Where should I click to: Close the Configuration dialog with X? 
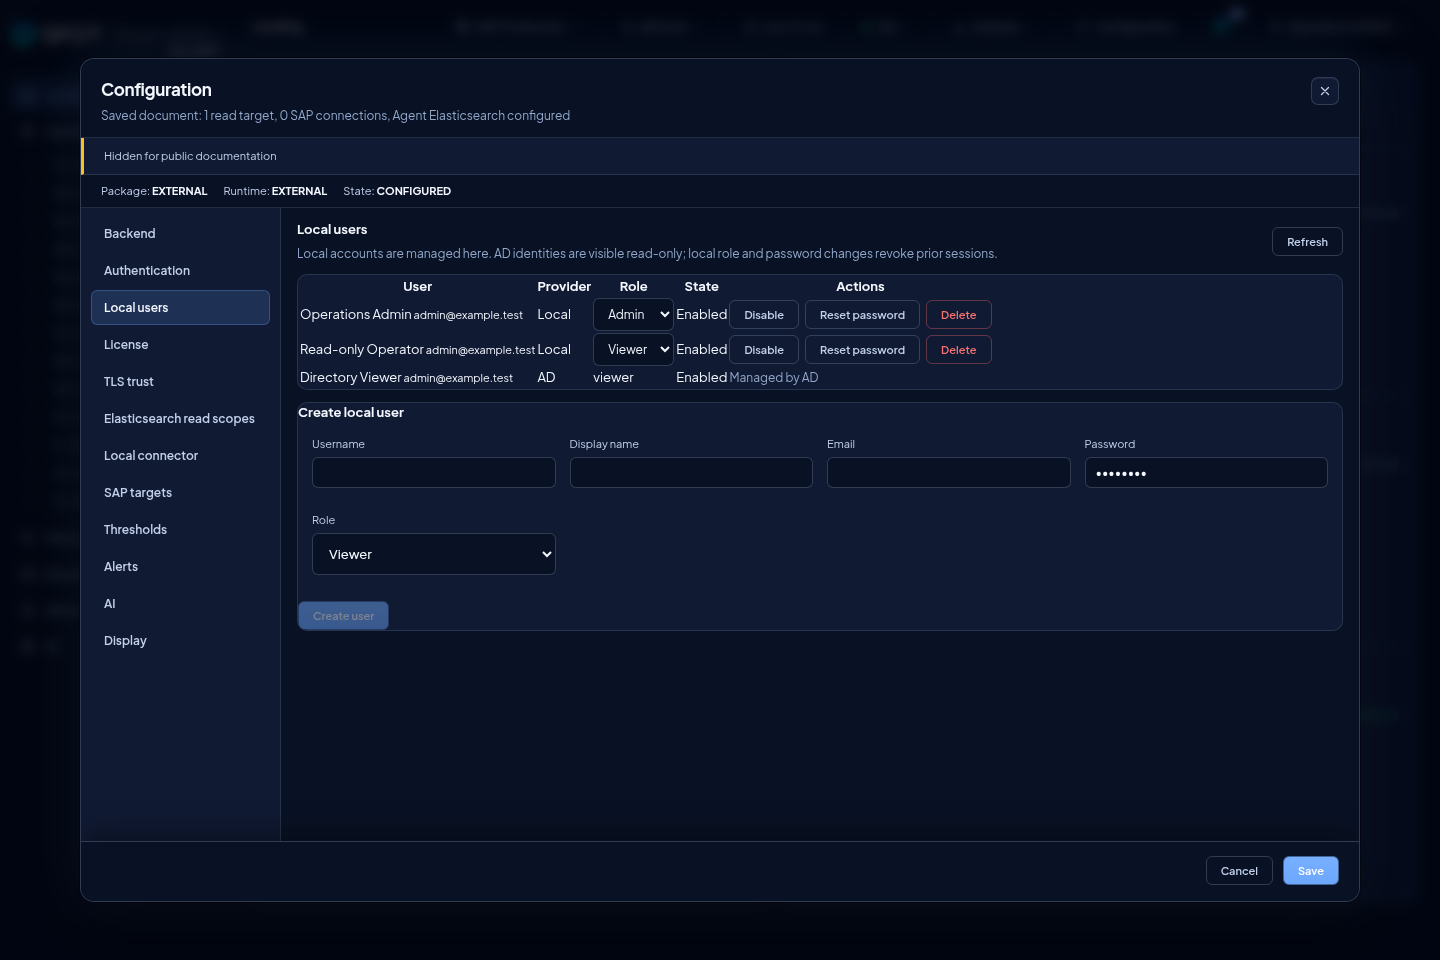coord(1325,91)
